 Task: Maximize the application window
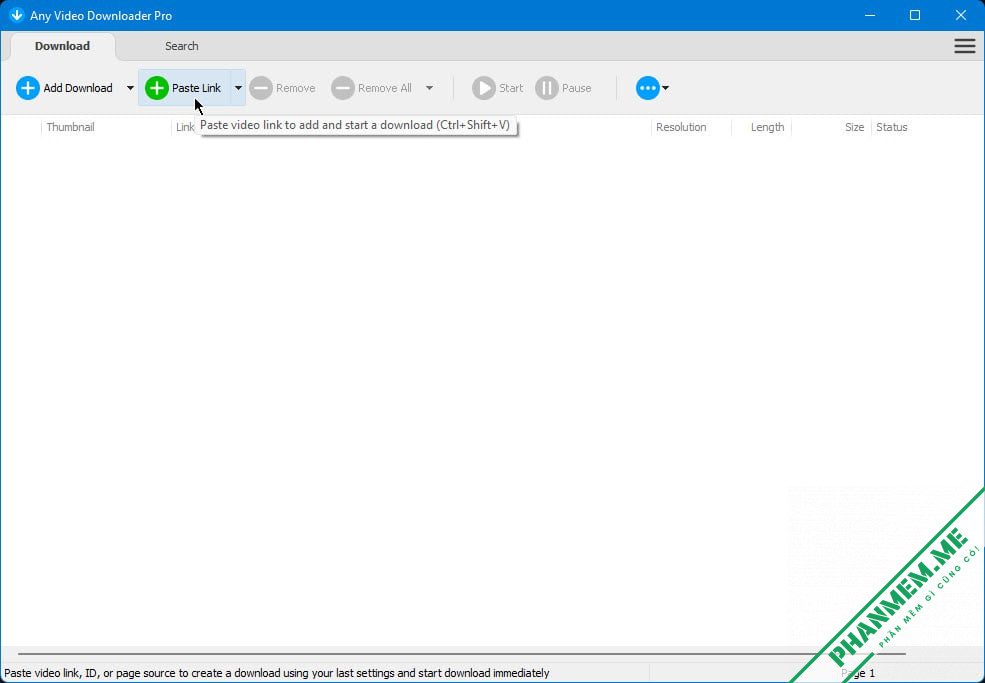(915, 15)
